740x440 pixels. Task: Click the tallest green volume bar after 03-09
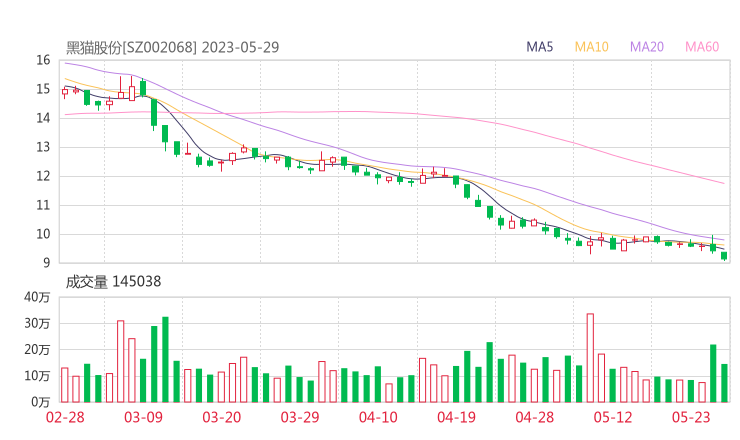(x=165, y=360)
